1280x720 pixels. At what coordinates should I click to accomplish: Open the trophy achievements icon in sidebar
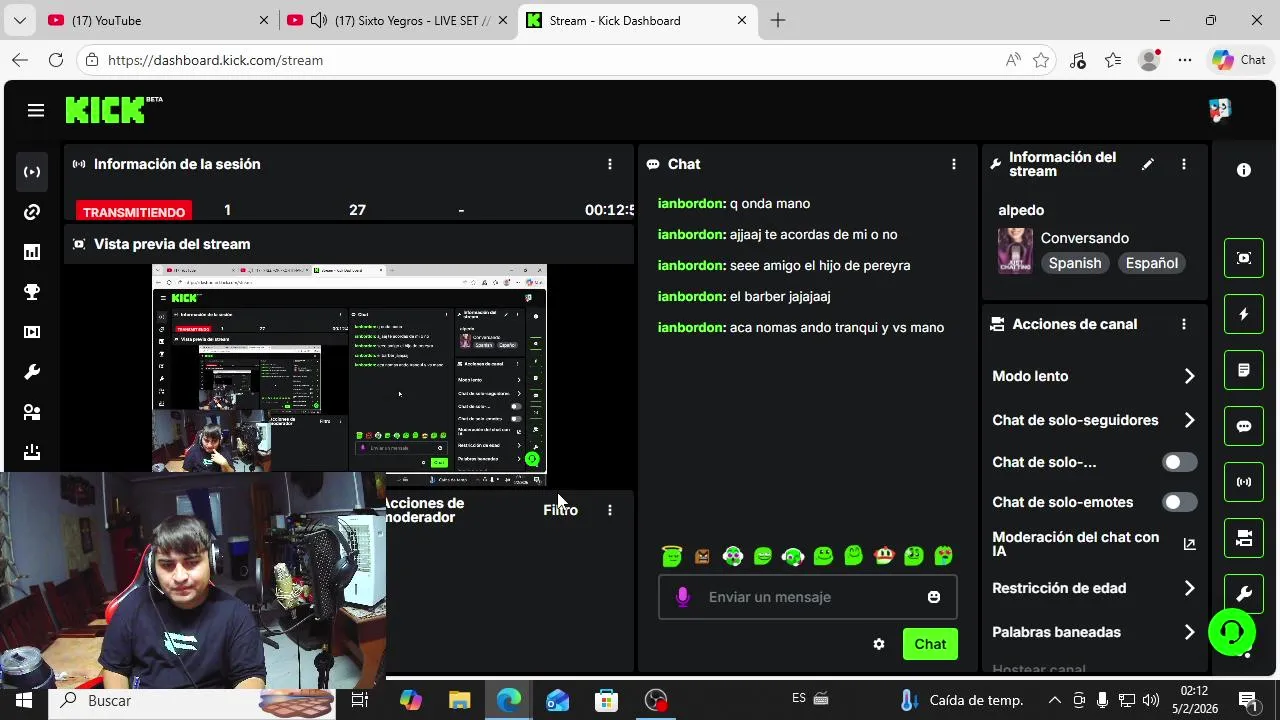(32, 292)
